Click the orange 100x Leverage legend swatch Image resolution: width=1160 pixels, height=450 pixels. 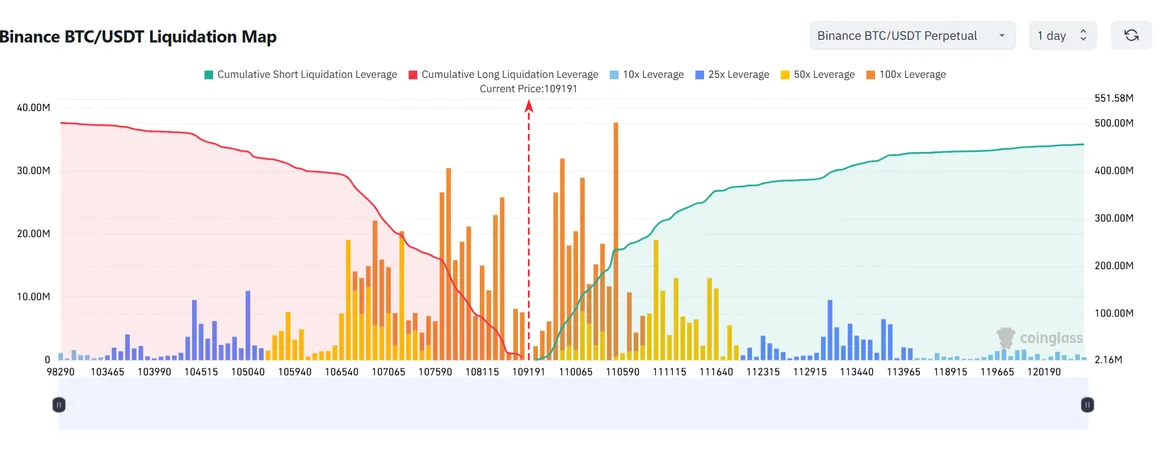(871, 75)
